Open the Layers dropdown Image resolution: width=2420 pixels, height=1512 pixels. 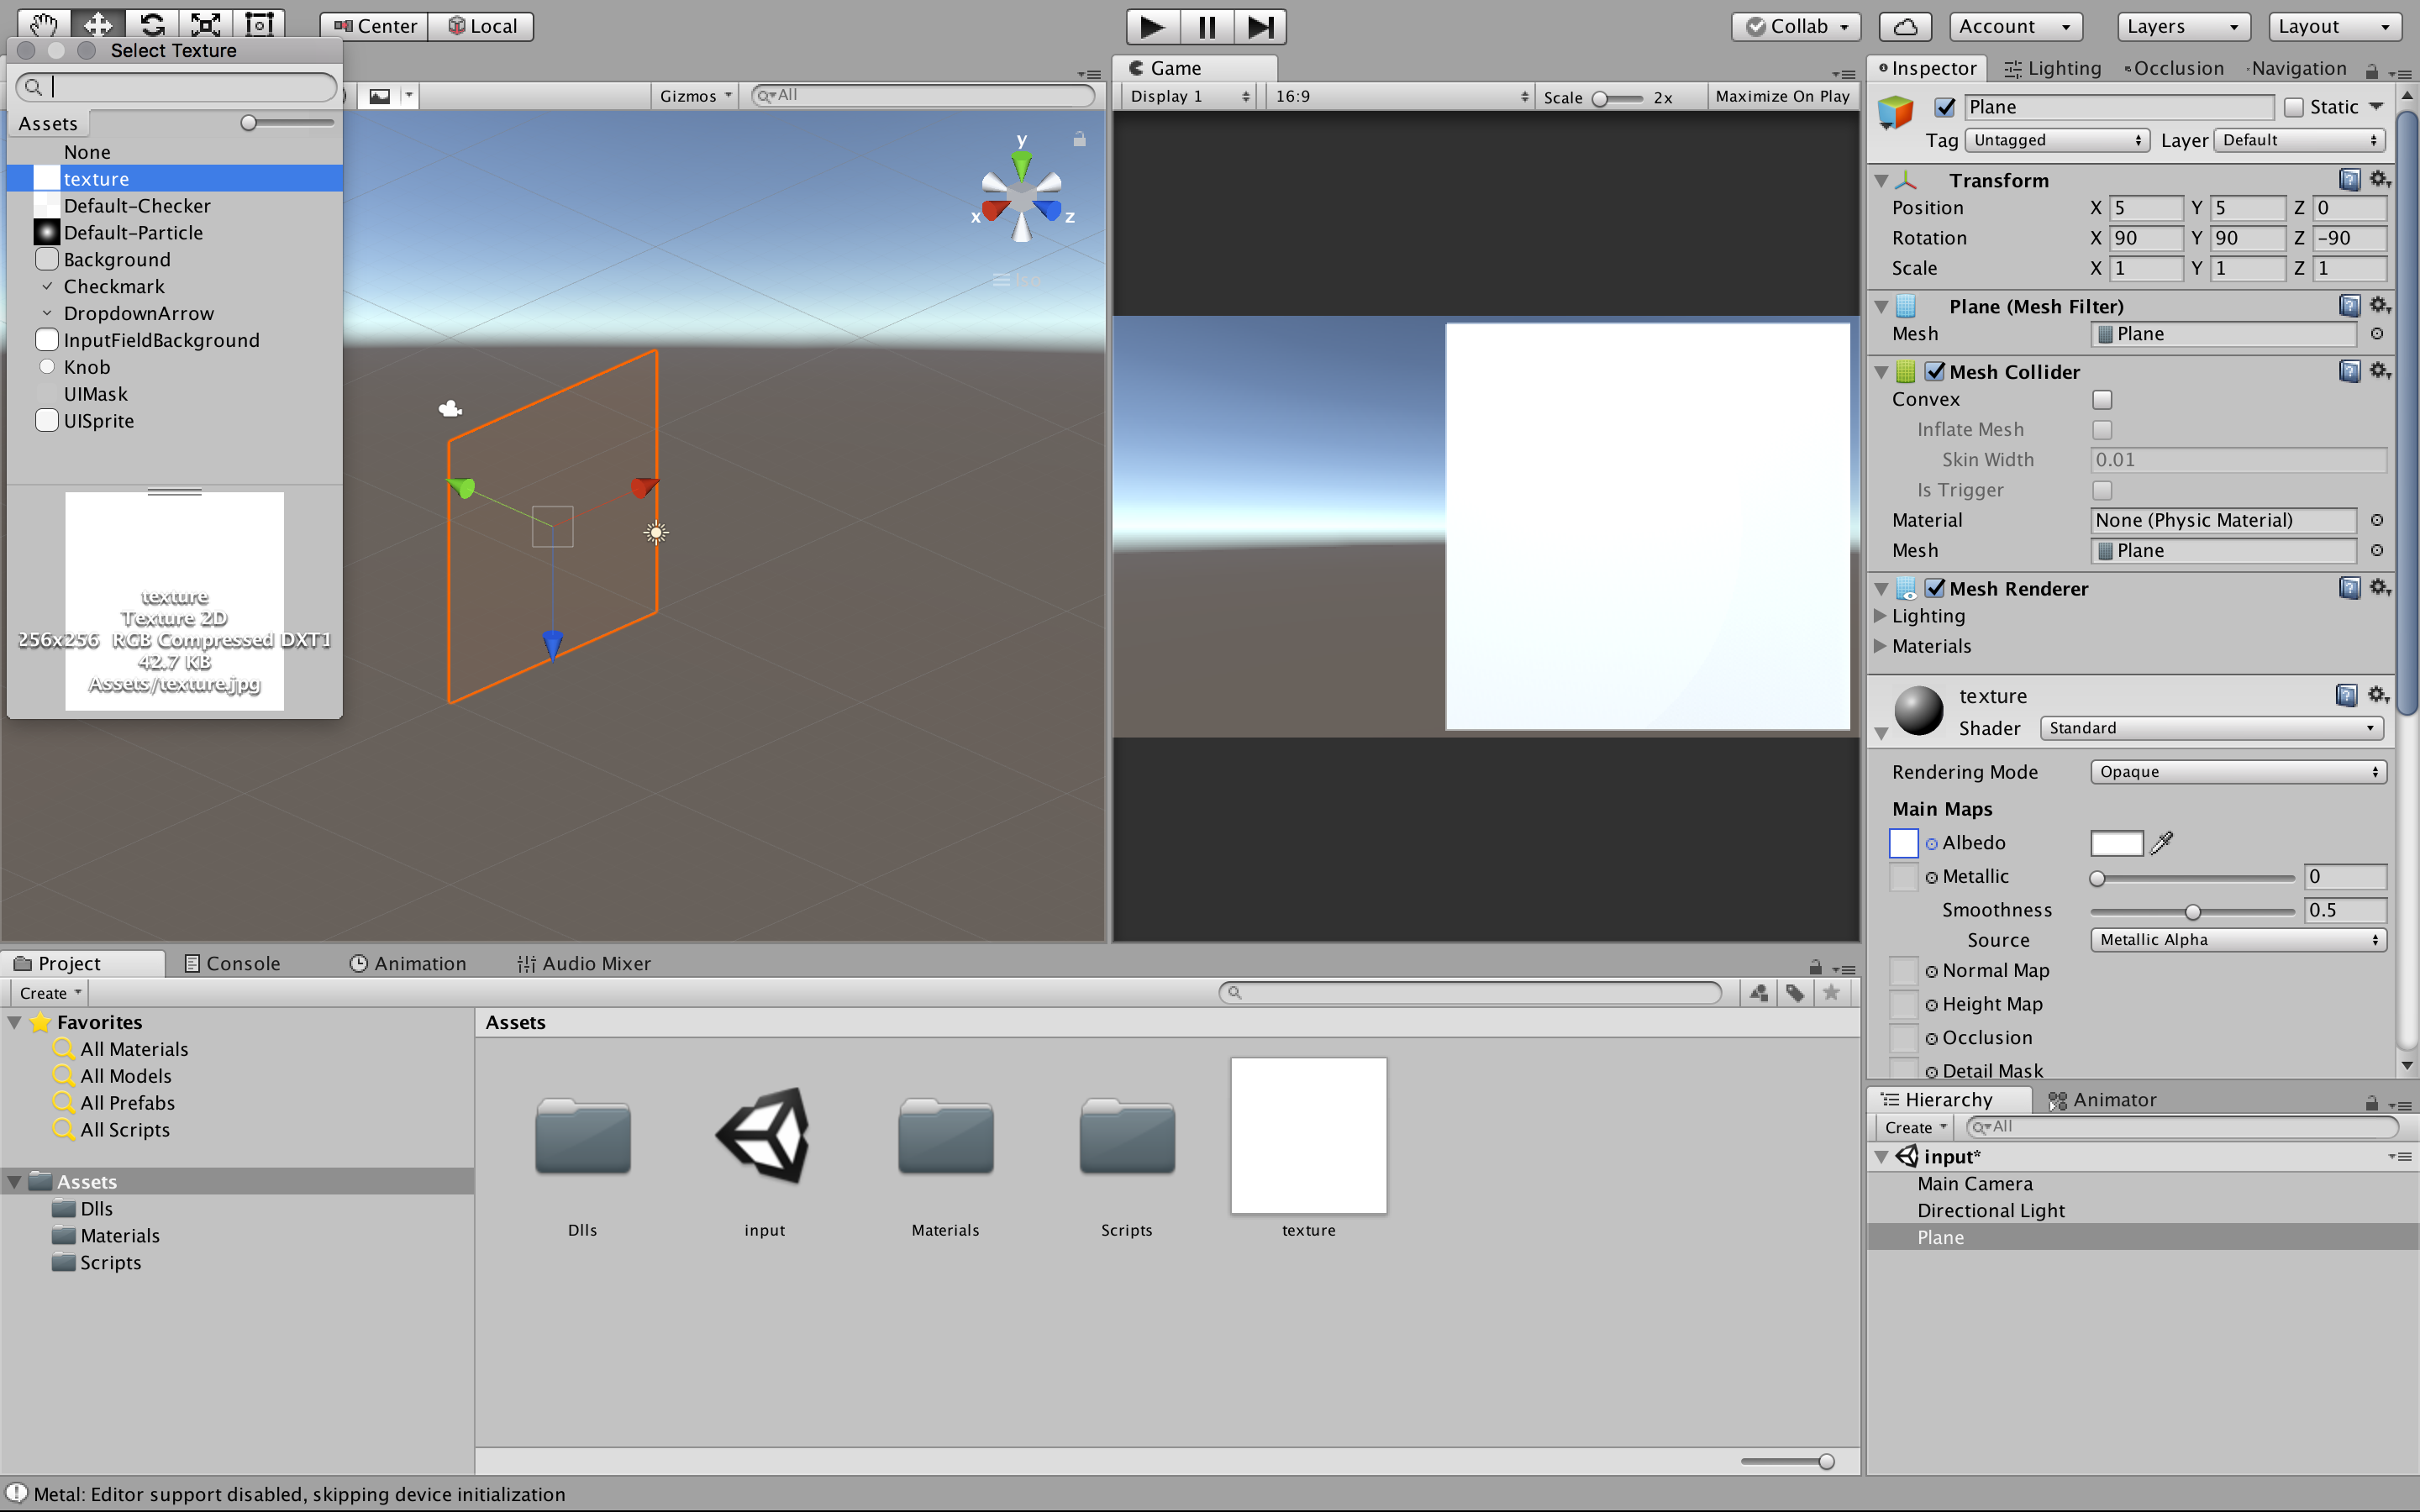2182,26
